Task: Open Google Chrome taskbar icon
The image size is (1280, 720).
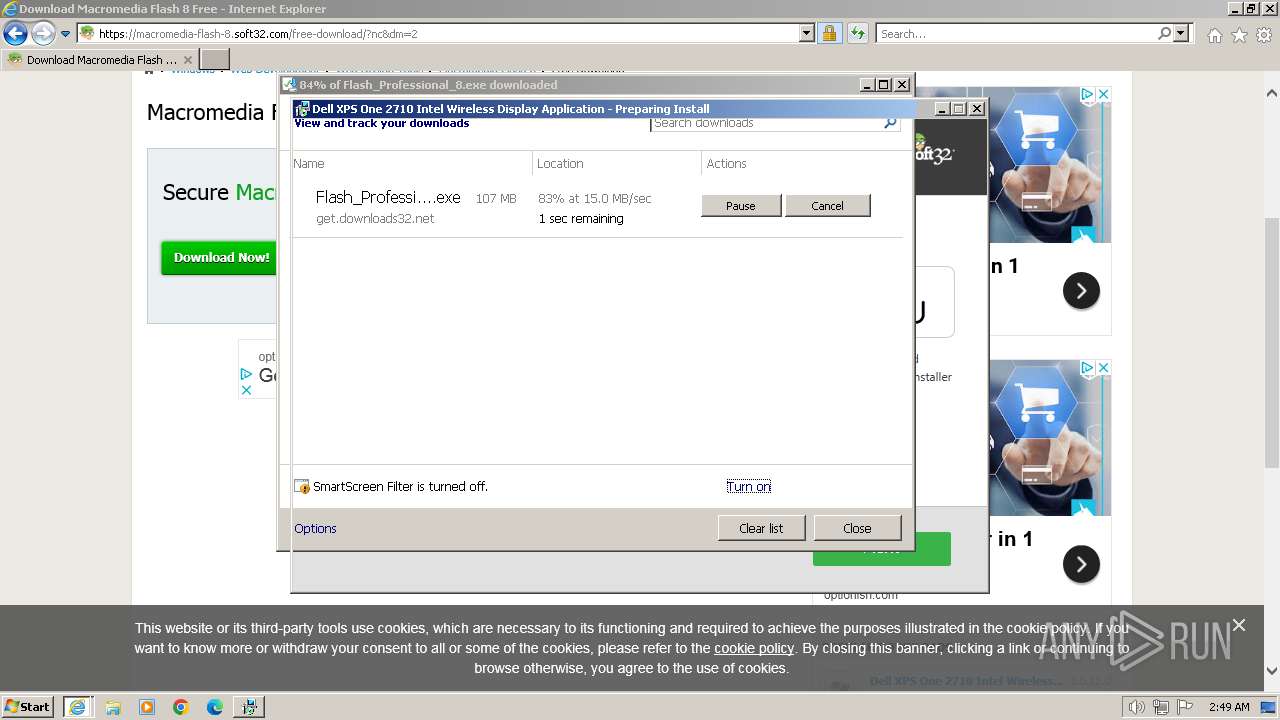Action: (181, 707)
